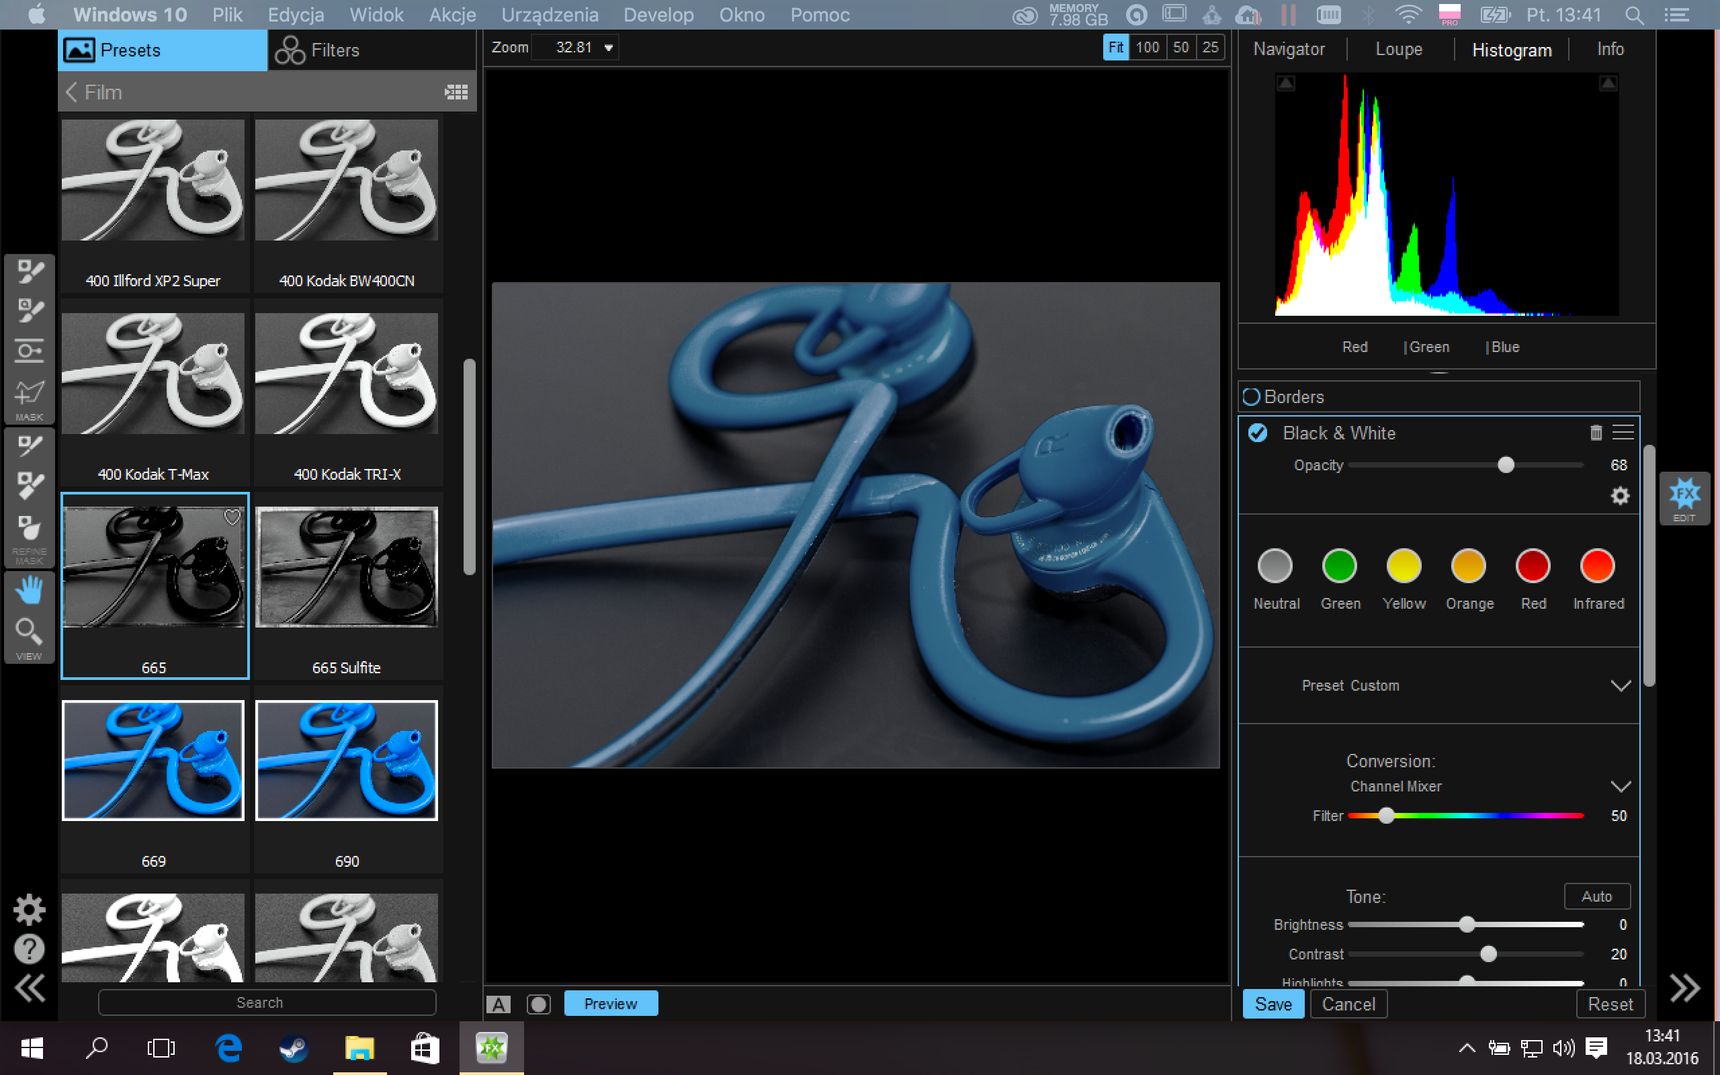
Task: Toggle the Preview button
Action: tap(611, 1004)
